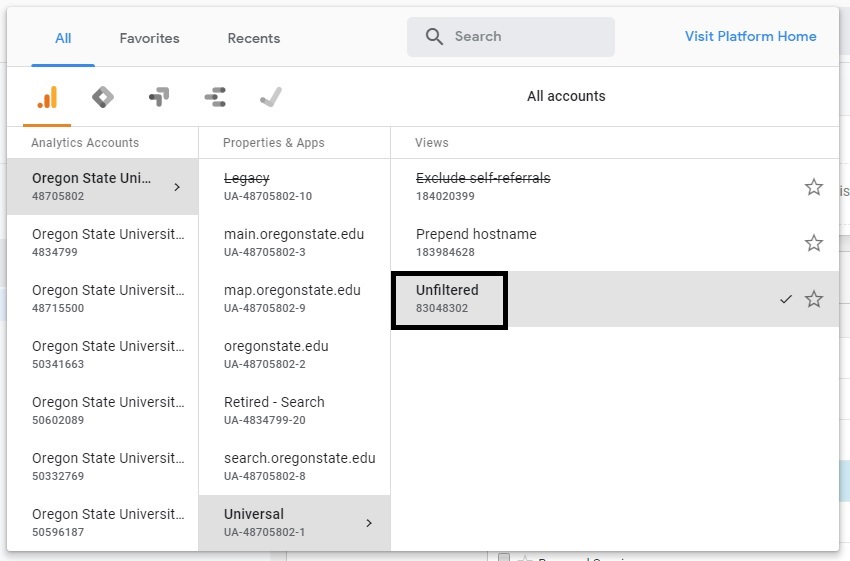Image resolution: width=850 pixels, height=561 pixels.
Task: Switch to the All tab
Action: pos(63,38)
